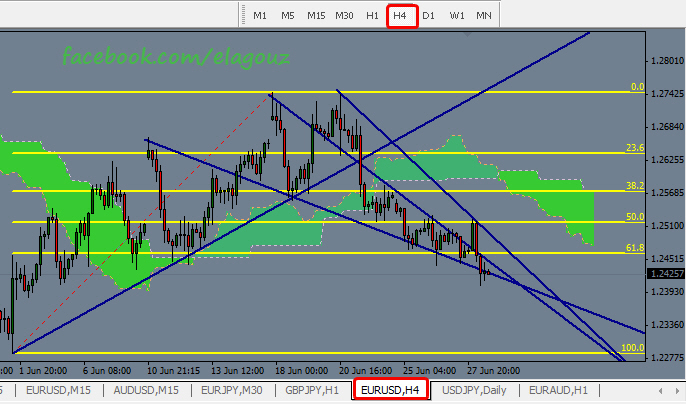686x404 pixels.
Task: Click the 61.8 Fibonacci level label
Action: [635, 248]
